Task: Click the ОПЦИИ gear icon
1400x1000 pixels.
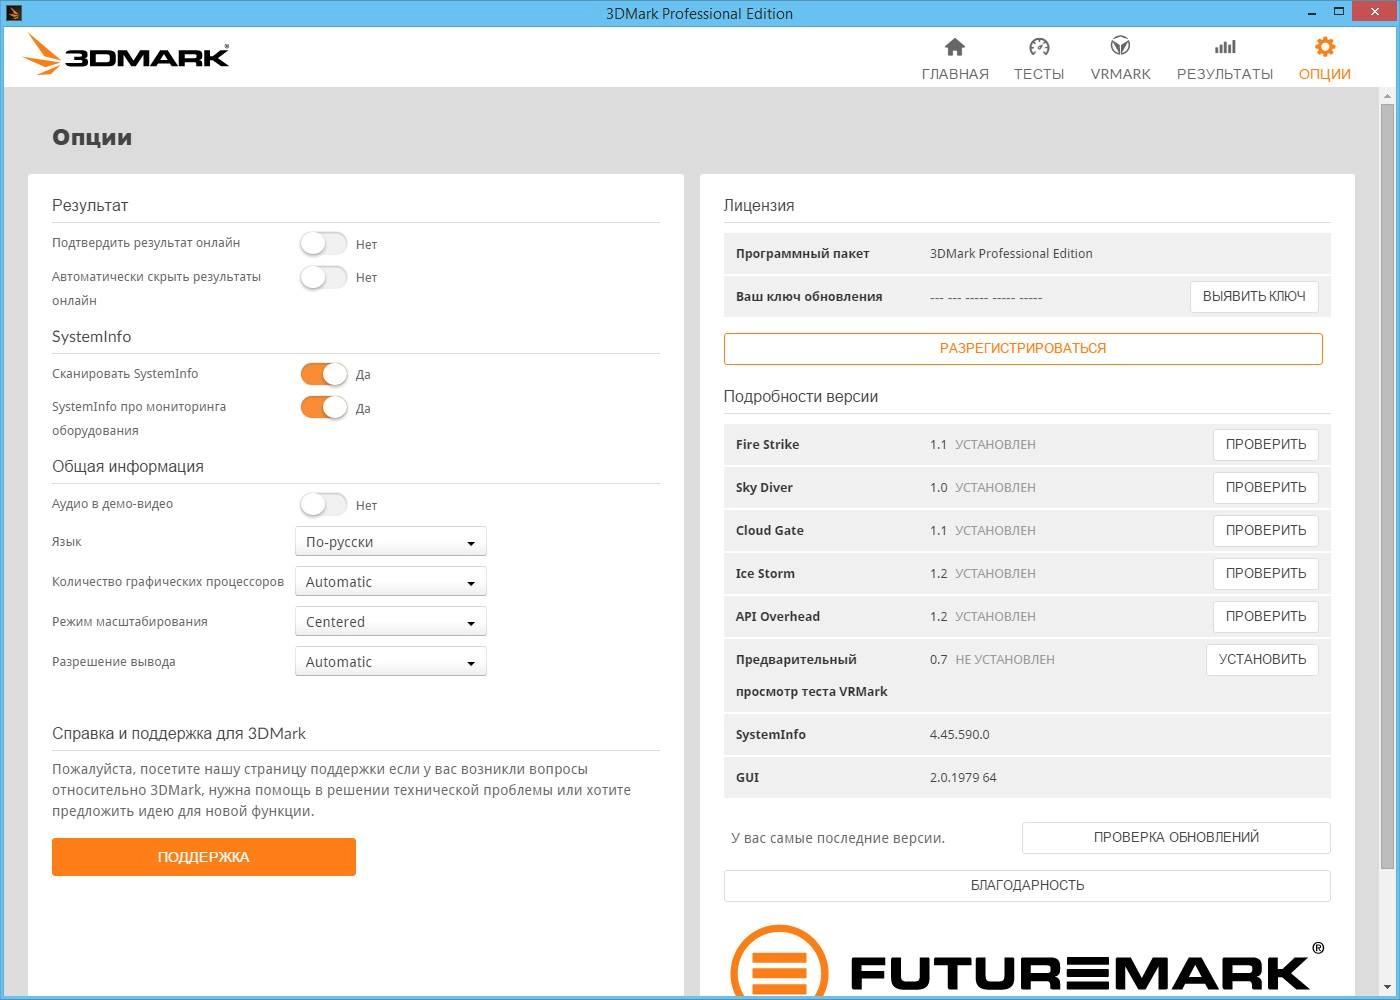Action: (x=1325, y=47)
